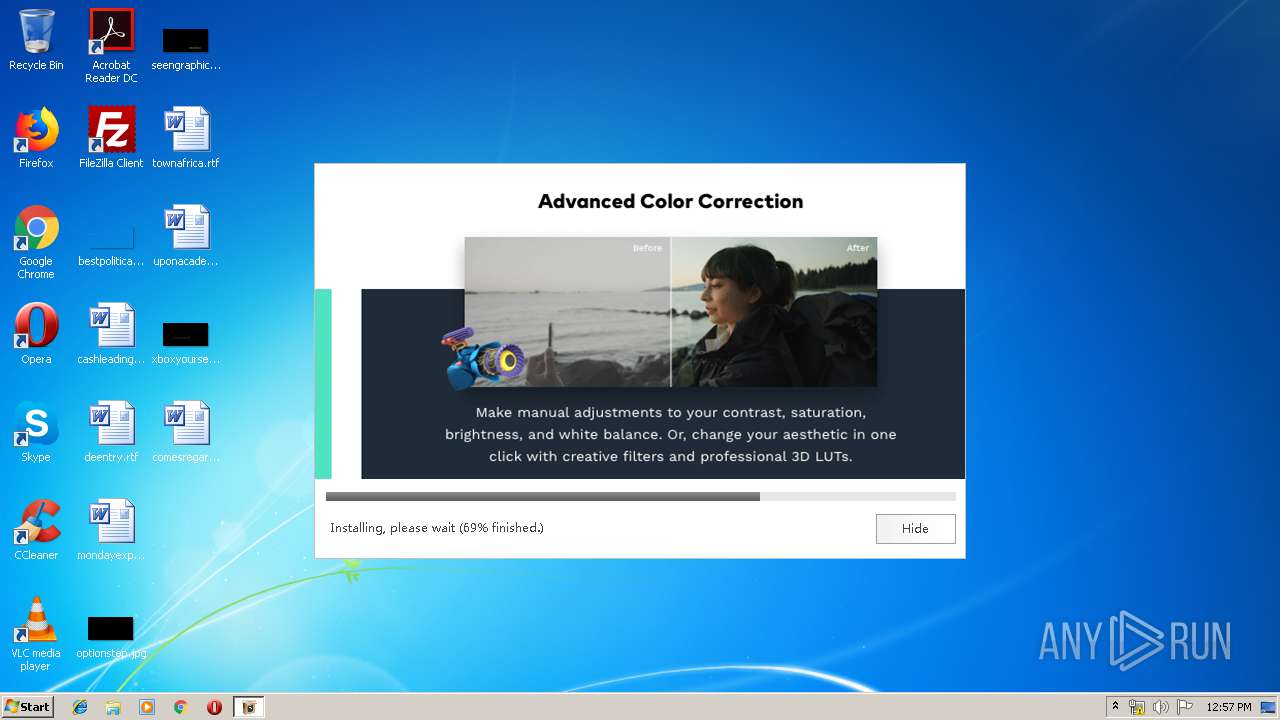Select the townafrica.rtf document

[186, 138]
